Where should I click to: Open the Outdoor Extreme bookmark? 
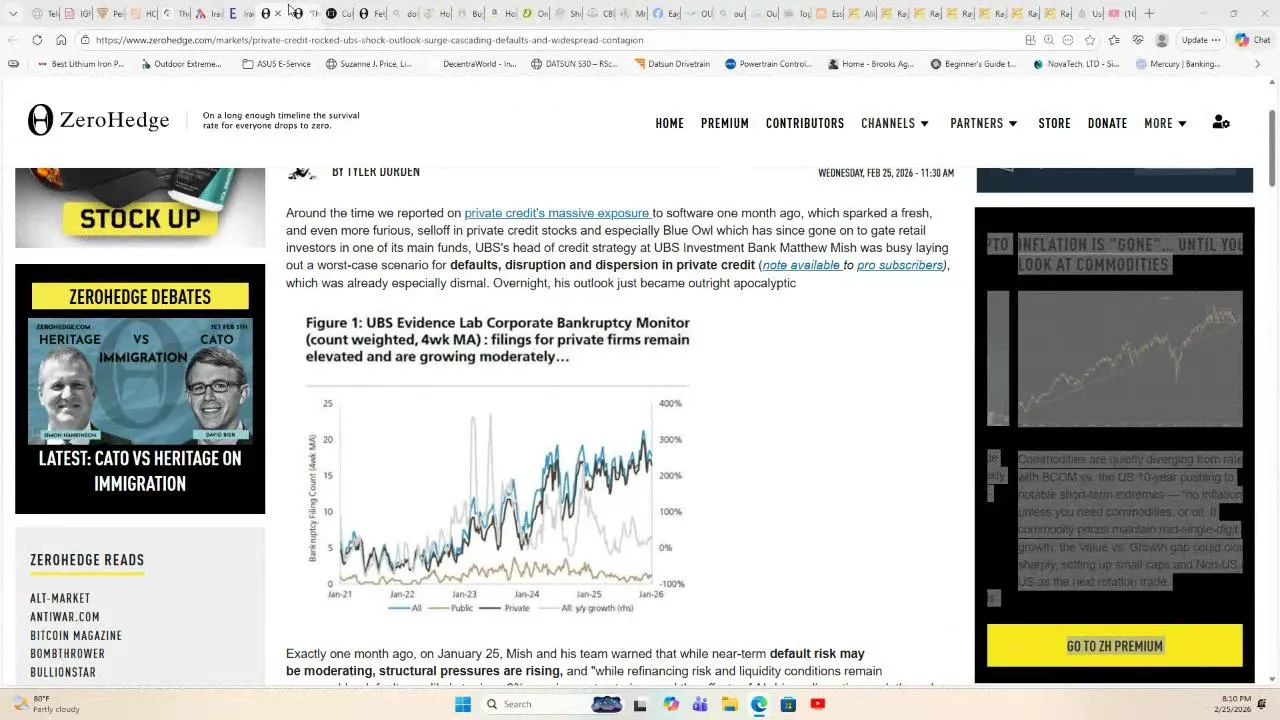coord(181,64)
